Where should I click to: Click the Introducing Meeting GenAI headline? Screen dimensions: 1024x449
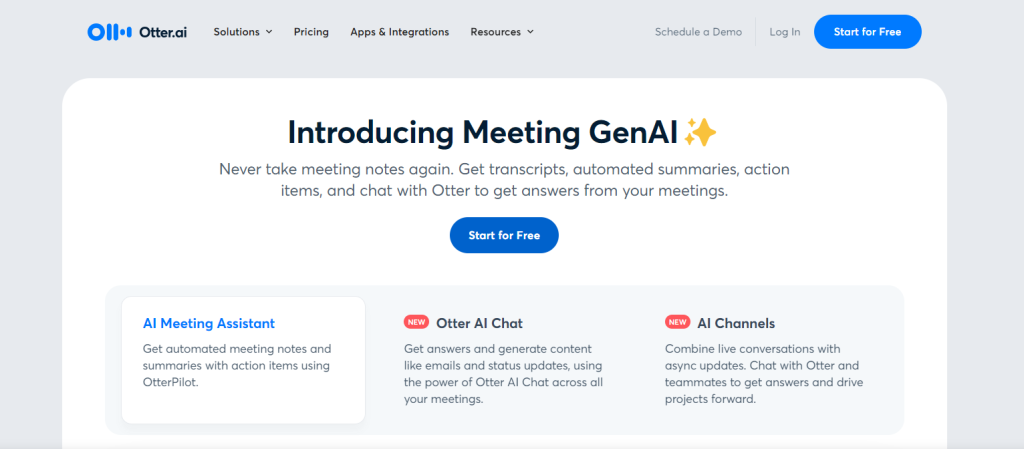pyautogui.click(x=483, y=133)
